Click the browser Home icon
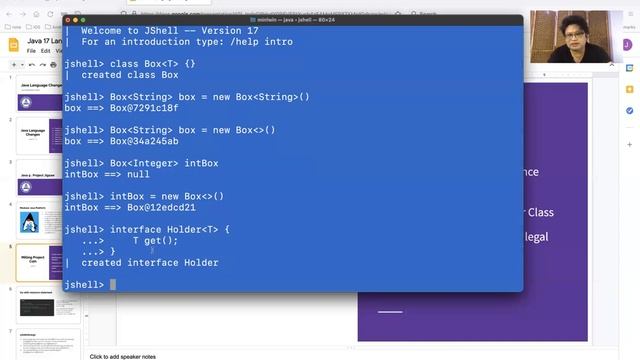 coord(36,14)
